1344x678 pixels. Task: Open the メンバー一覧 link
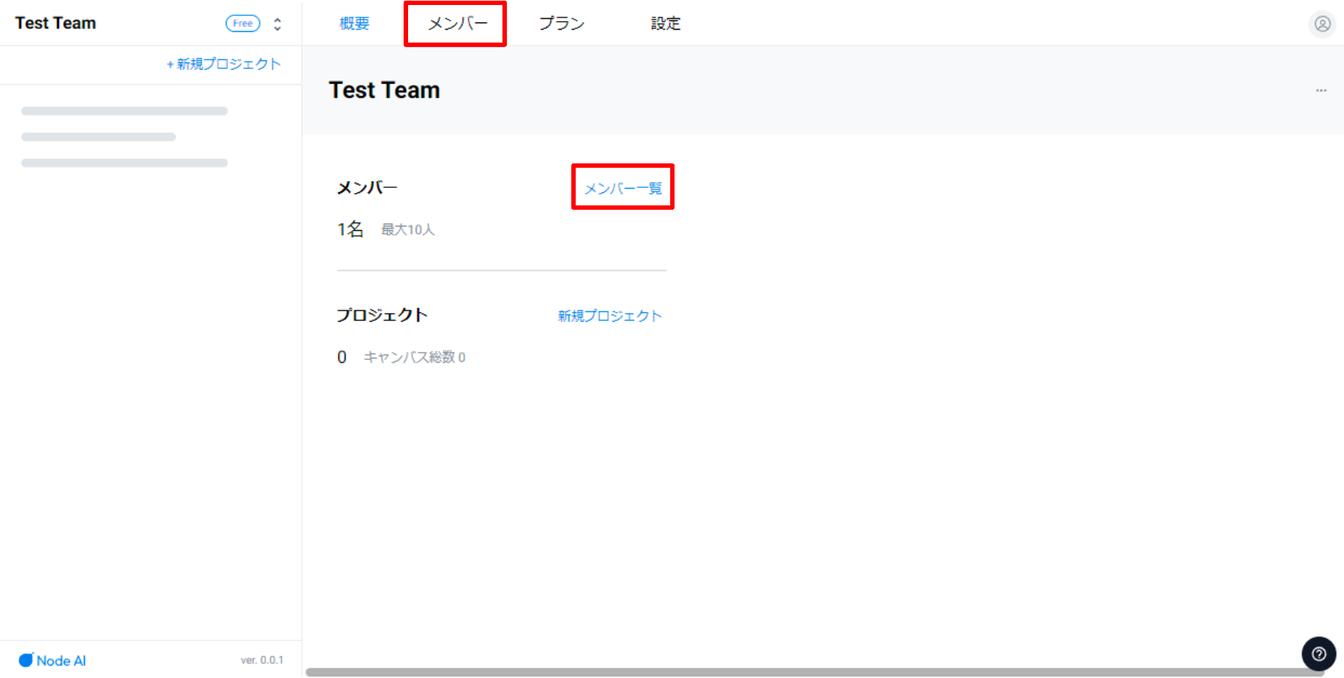(623, 188)
